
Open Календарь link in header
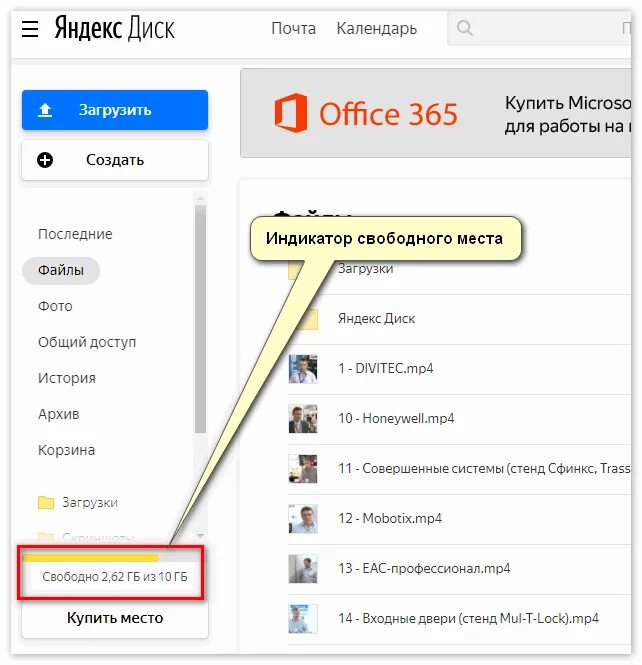click(377, 28)
